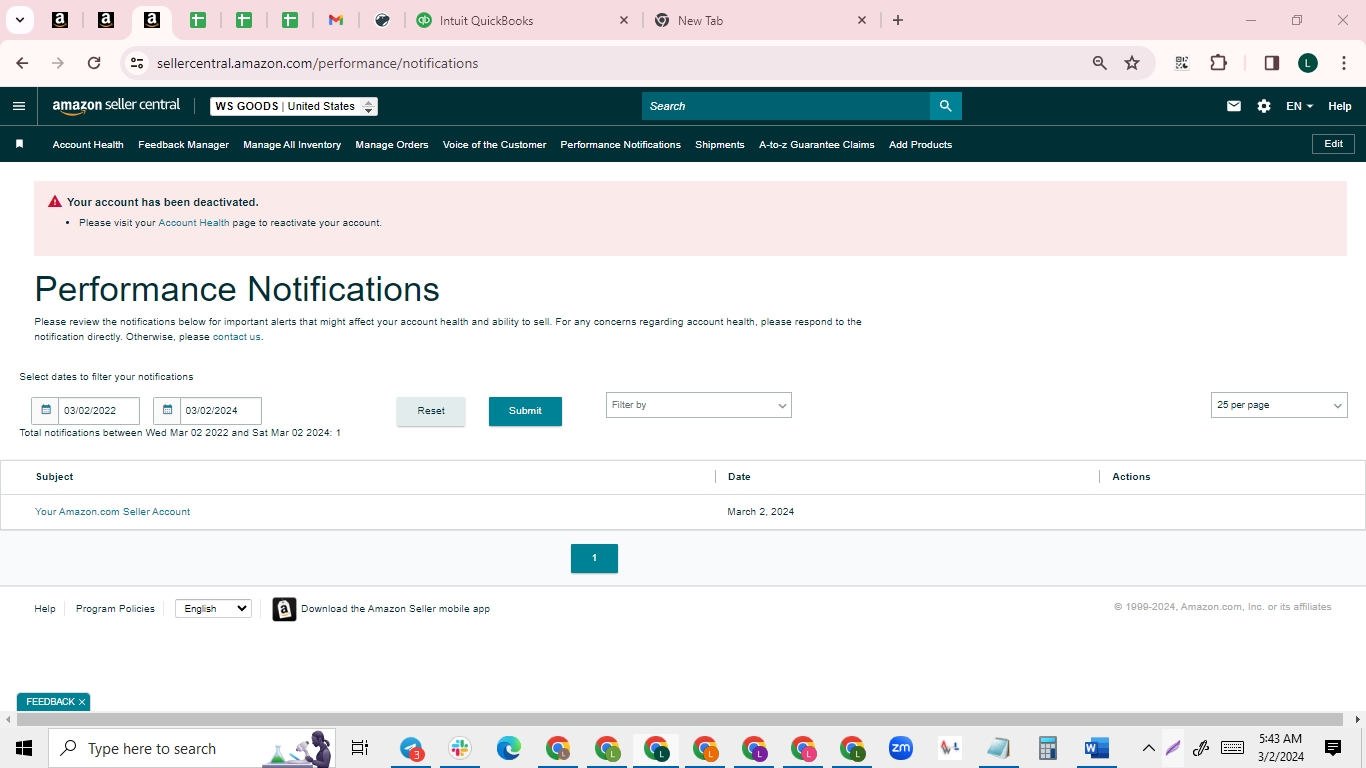Open the QR code extension icon
1366x768 pixels.
[1182, 63]
